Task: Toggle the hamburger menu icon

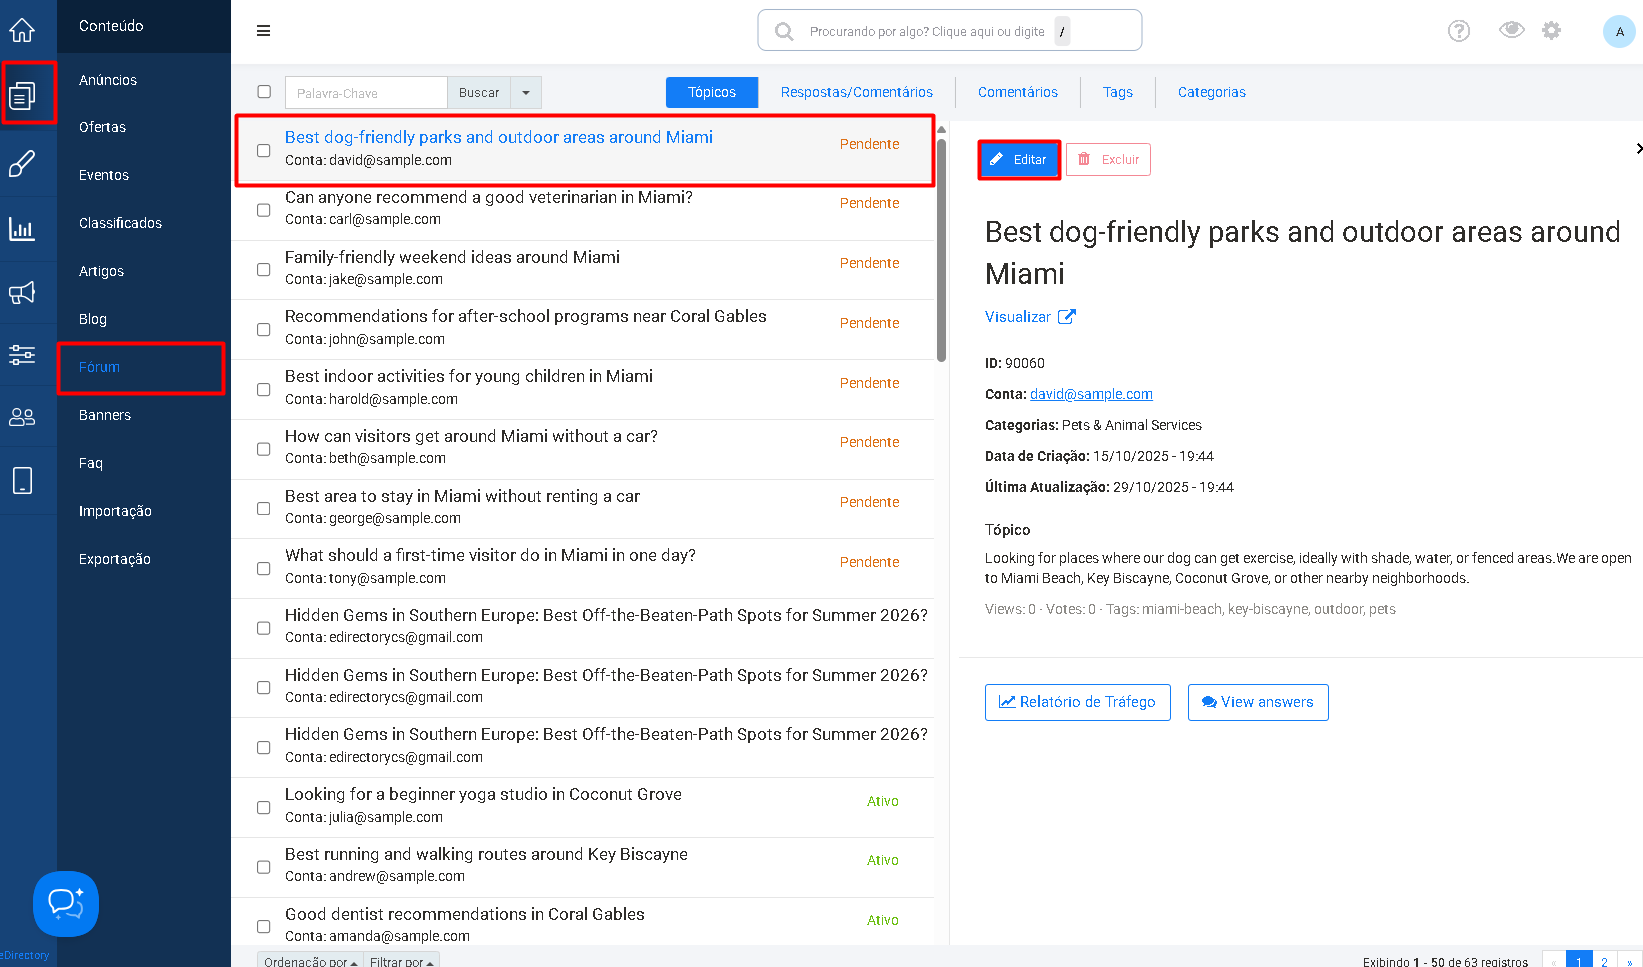Action: click(x=264, y=31)
